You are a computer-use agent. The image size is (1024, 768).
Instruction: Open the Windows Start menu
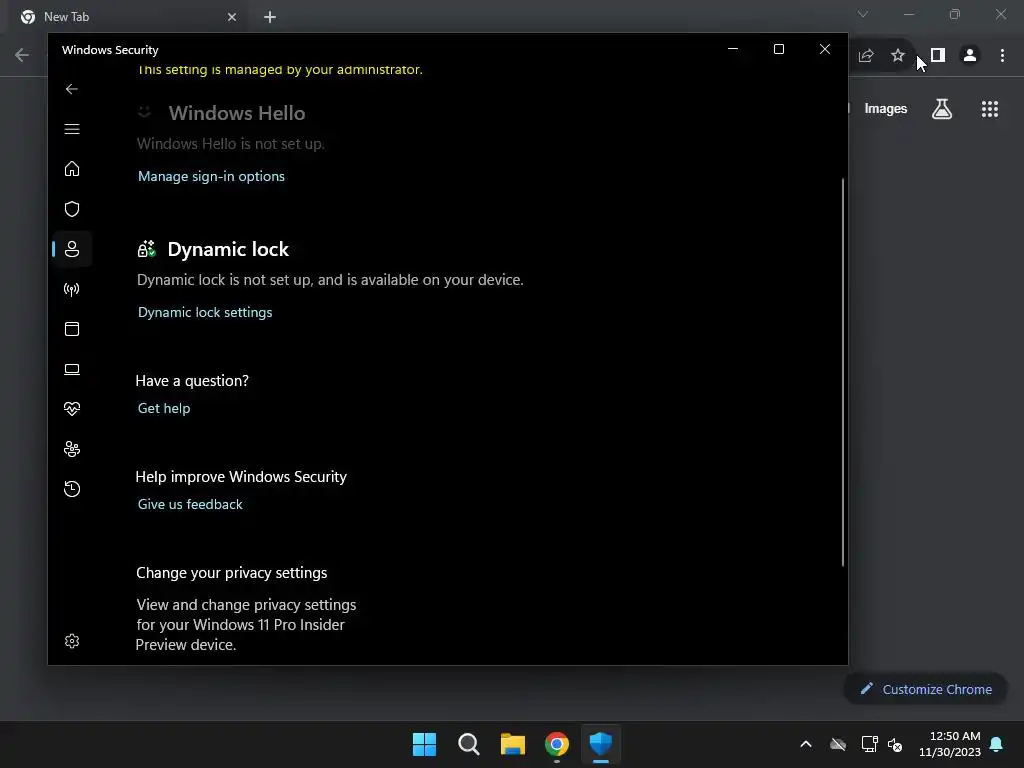click(x=424, y=744)
